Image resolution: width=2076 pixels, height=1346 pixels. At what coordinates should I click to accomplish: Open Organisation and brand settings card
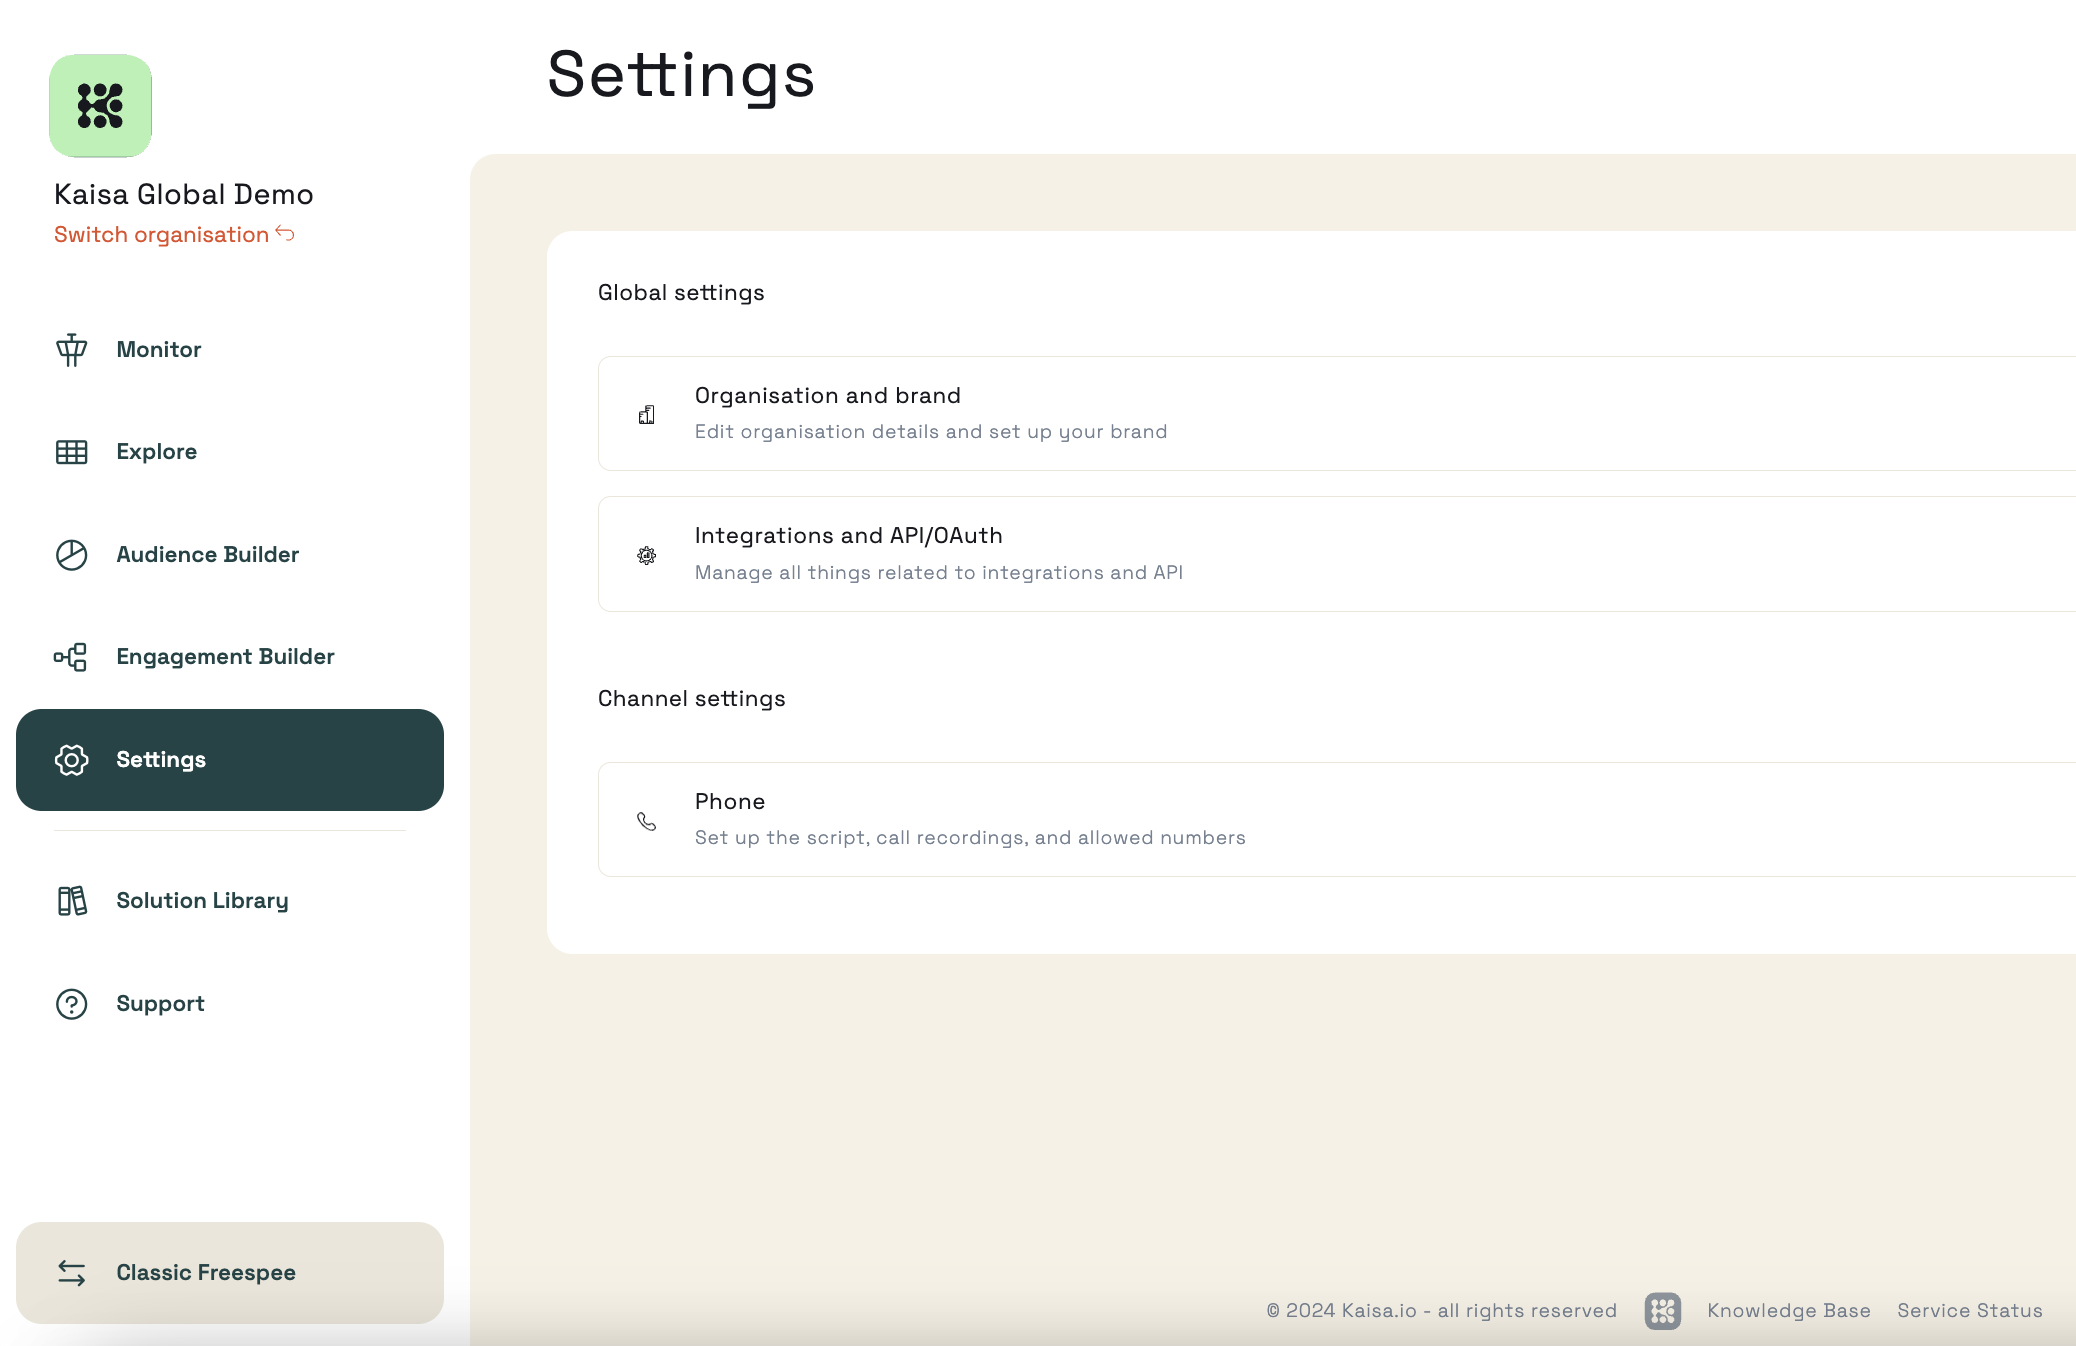tap(1337, 414)
